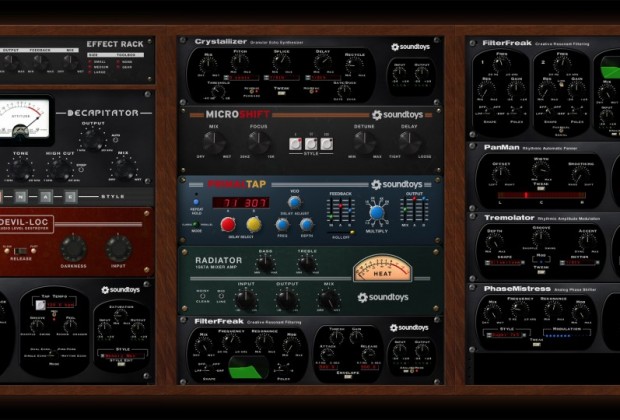Click the Soundtoys logo on Crystallizer
This screenshot has width=620, height=420.
[410, 47]
